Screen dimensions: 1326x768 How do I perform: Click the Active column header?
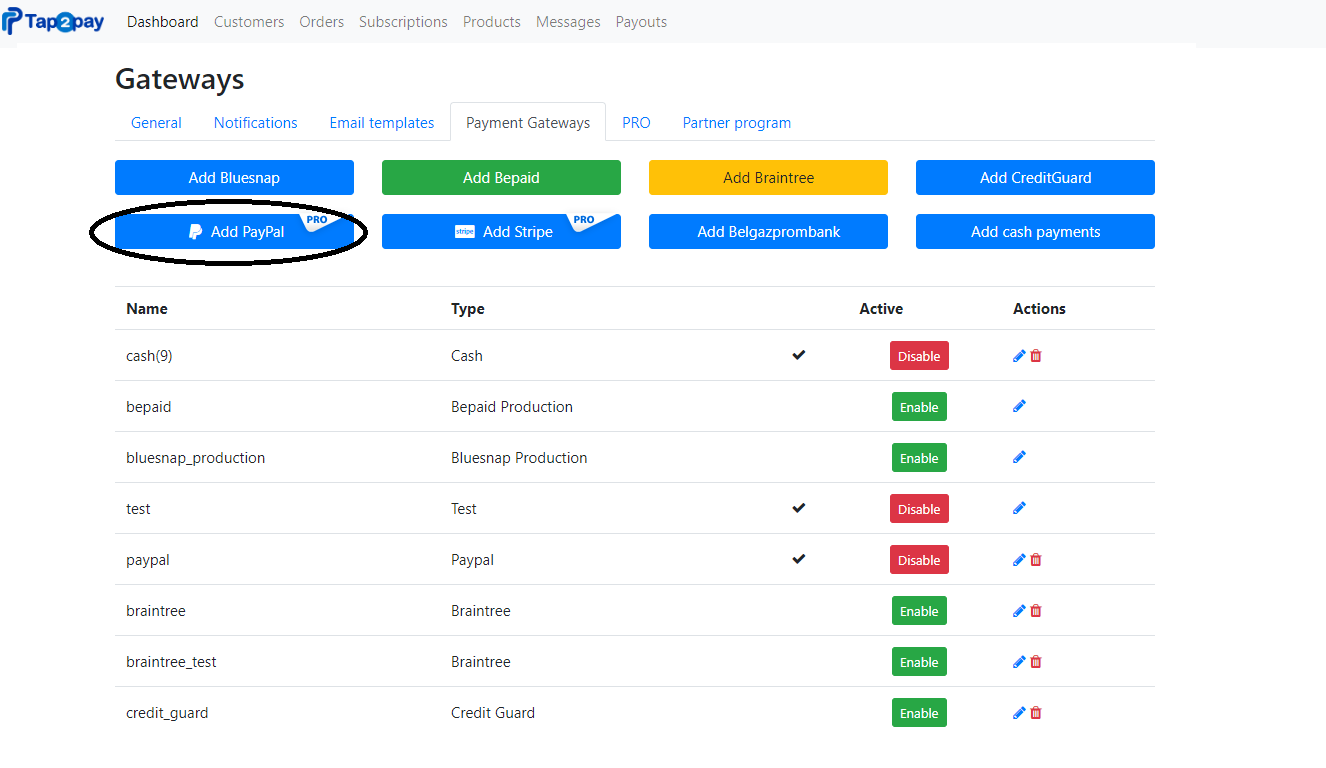point(881,309)
